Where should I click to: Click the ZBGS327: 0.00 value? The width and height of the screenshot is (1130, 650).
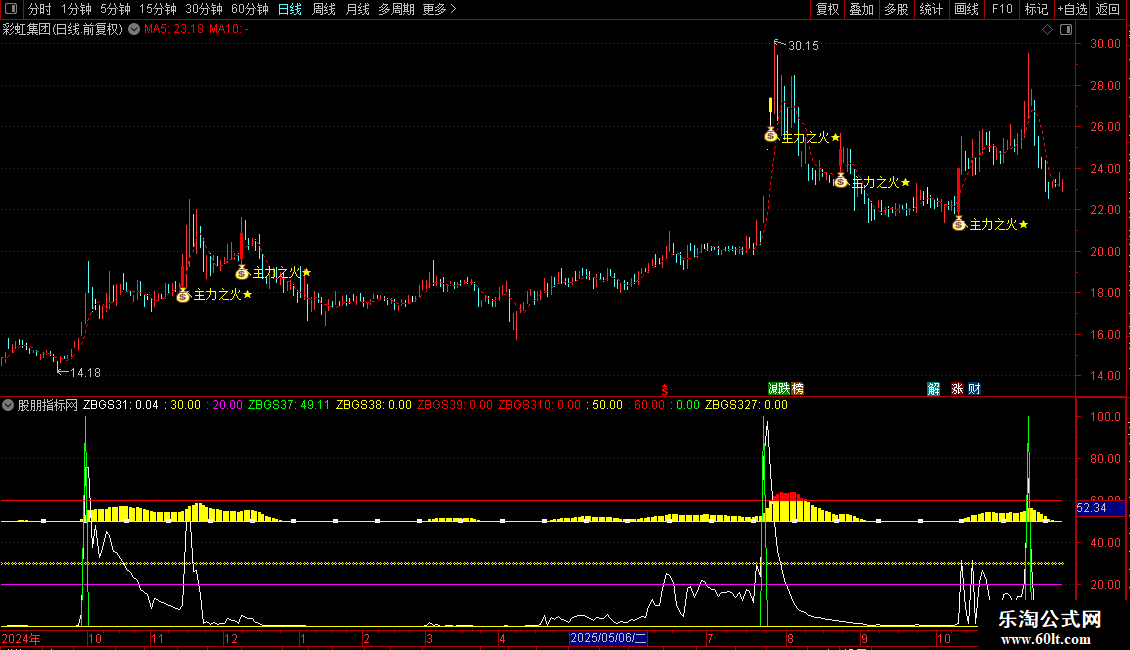click(746, 405)
